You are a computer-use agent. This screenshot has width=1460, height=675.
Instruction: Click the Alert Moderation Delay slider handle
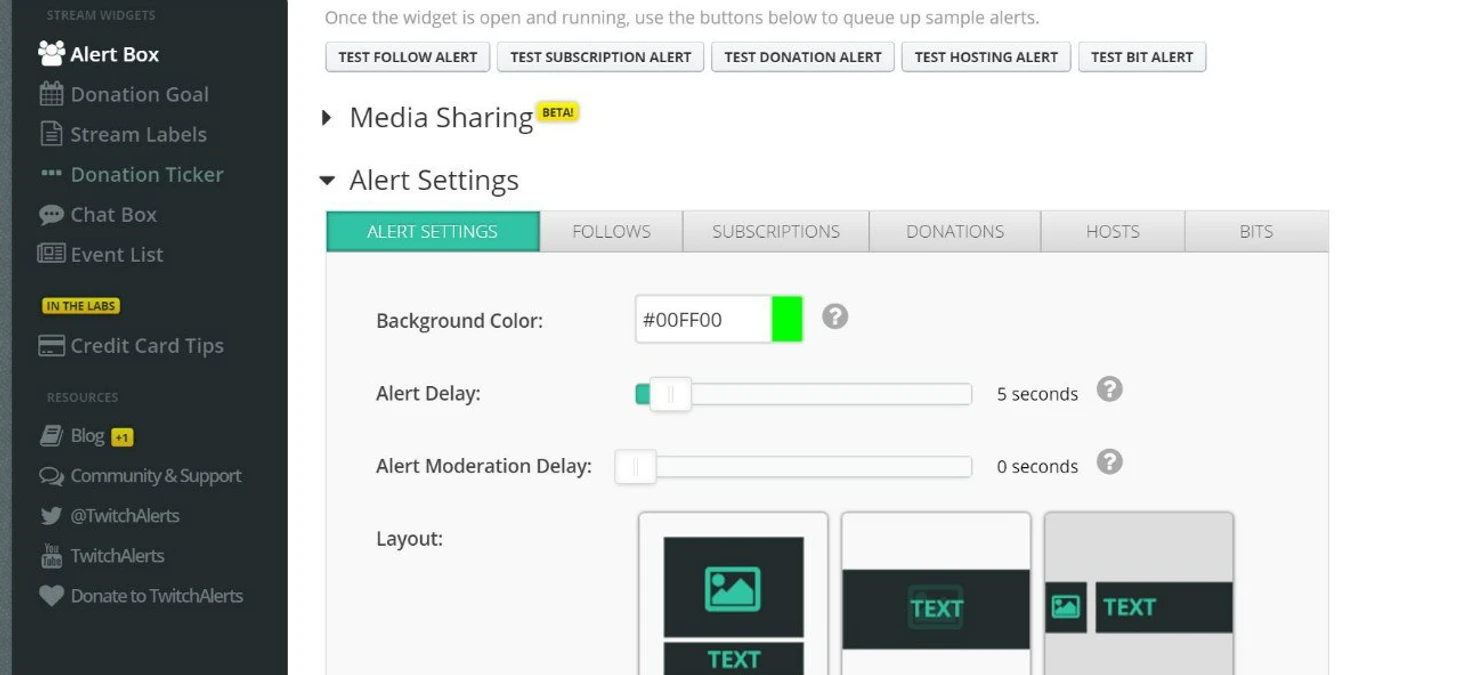[635, 466]
